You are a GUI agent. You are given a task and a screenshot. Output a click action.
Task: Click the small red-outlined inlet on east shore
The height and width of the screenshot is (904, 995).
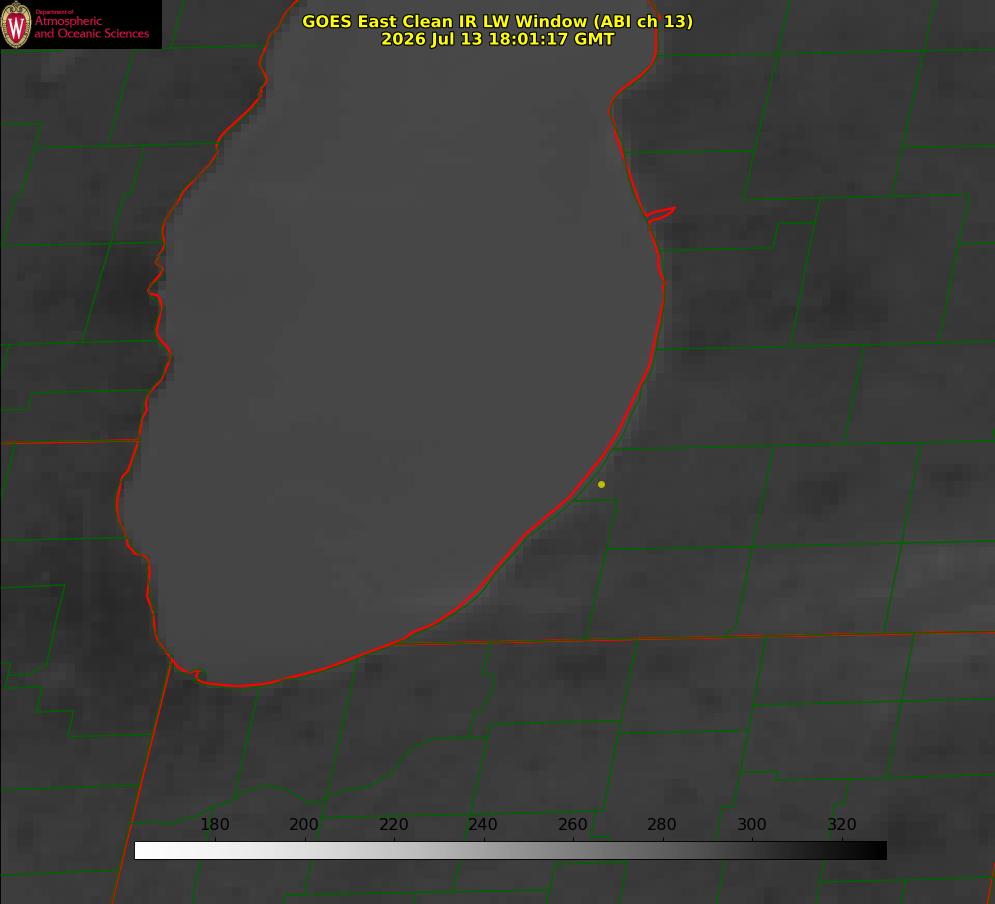point(661,214)
